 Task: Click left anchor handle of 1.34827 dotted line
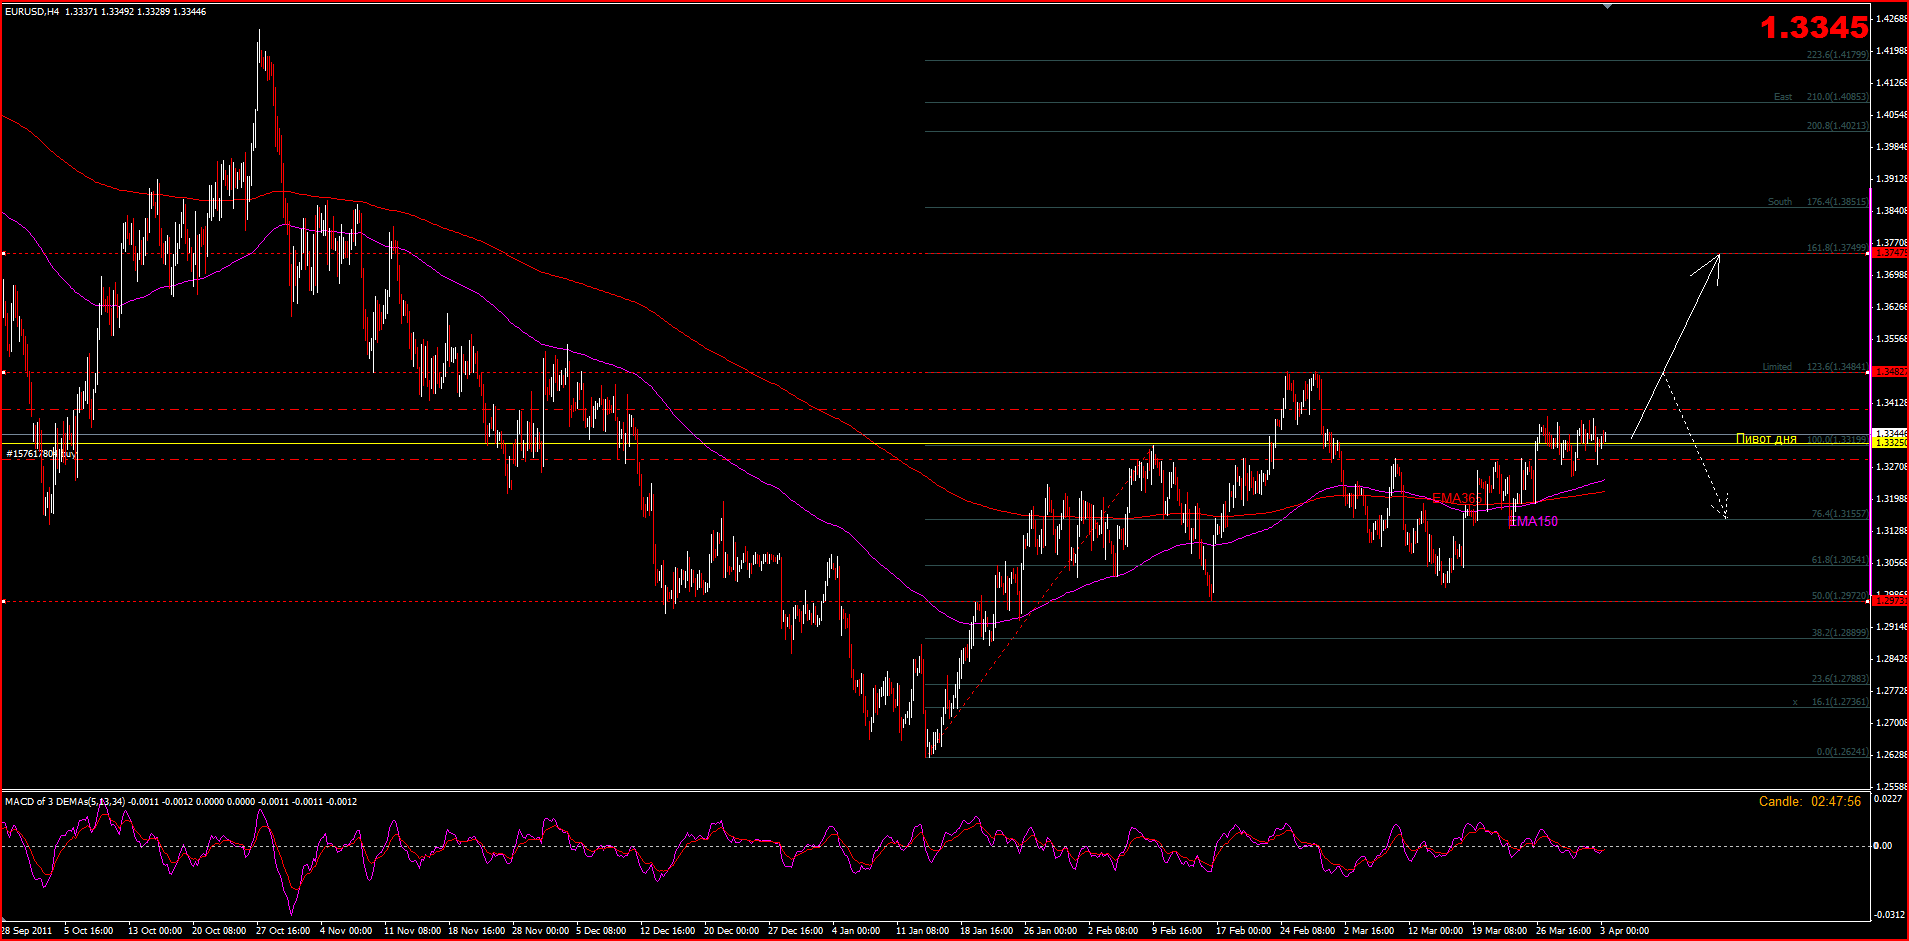pos(4,372)
